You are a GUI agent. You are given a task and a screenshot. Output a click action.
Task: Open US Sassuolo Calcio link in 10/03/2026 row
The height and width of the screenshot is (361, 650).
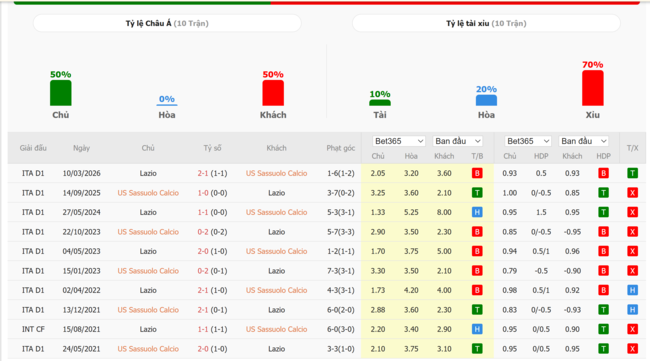click(x=276, y=173)
